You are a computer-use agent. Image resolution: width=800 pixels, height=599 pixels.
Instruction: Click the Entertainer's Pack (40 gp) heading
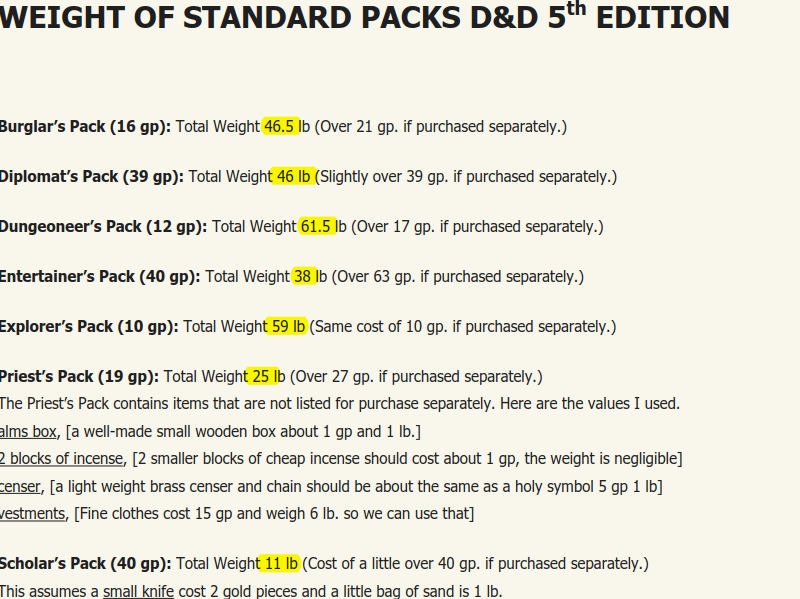point(100,277)
